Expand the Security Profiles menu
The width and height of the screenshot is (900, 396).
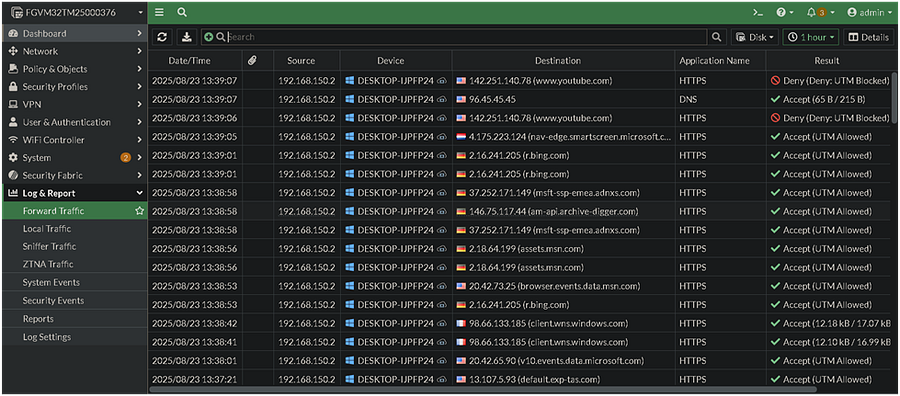click(74, 87)
